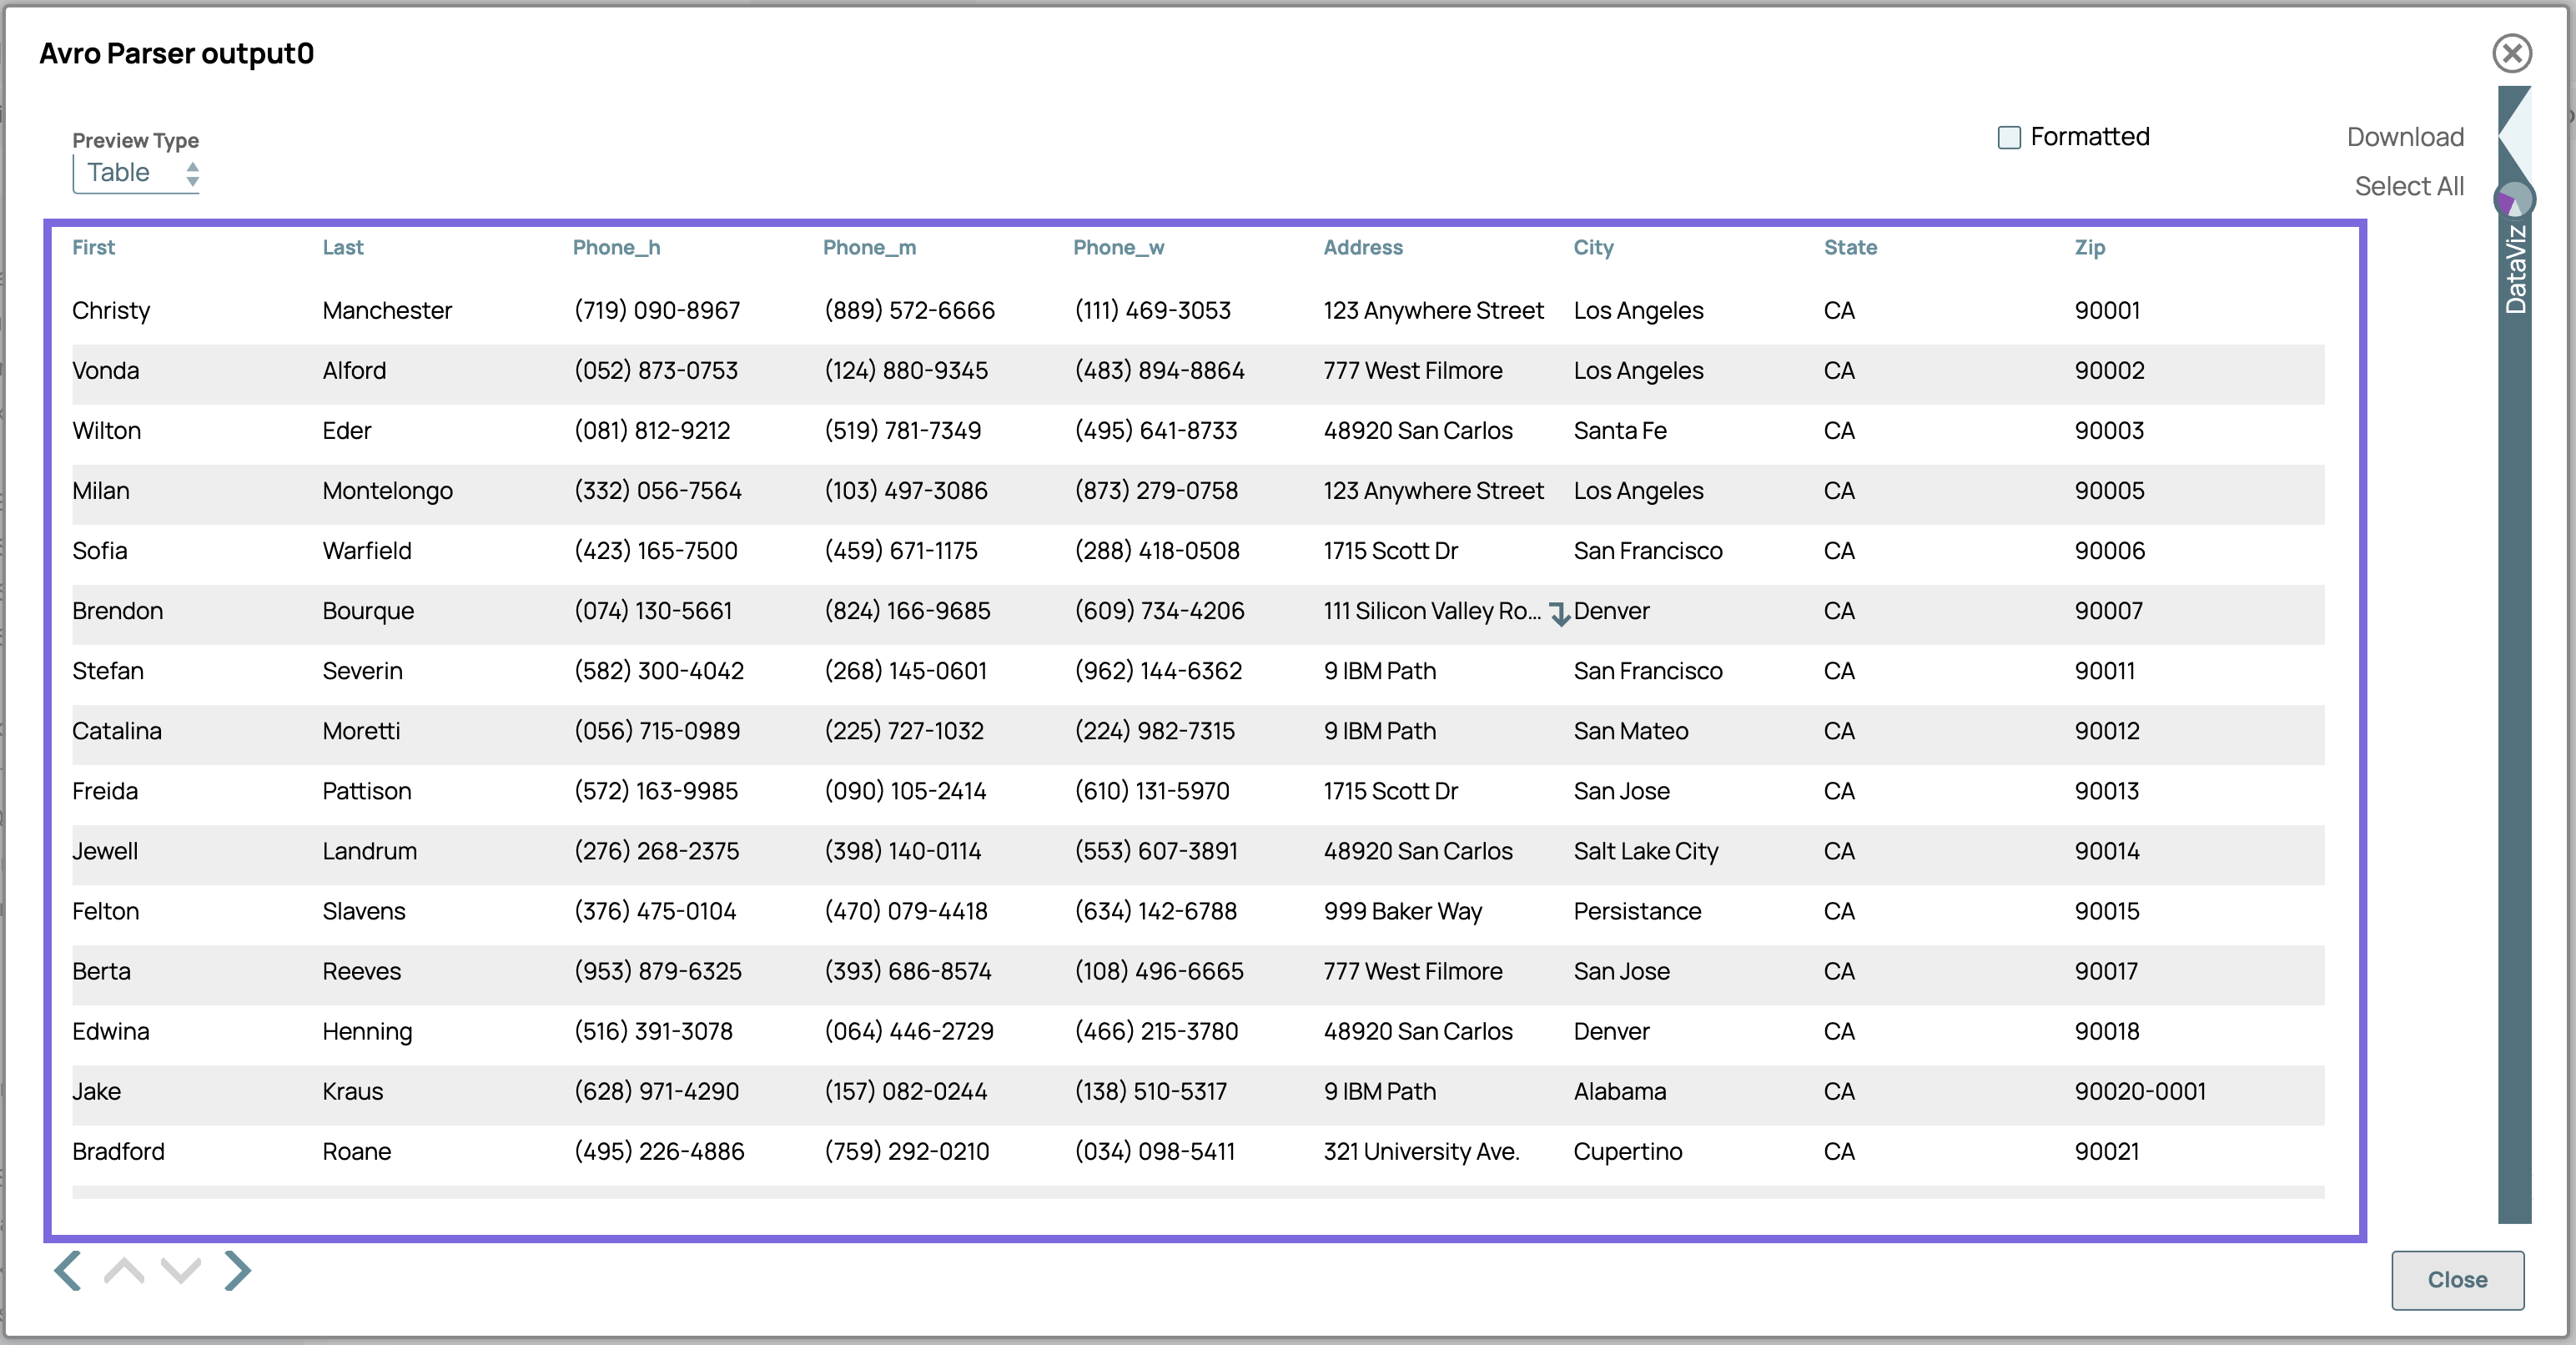Click the scroll up chevron arrow
Viewport: 2576px width, 1345px height.
click(x=124, y=1271)
